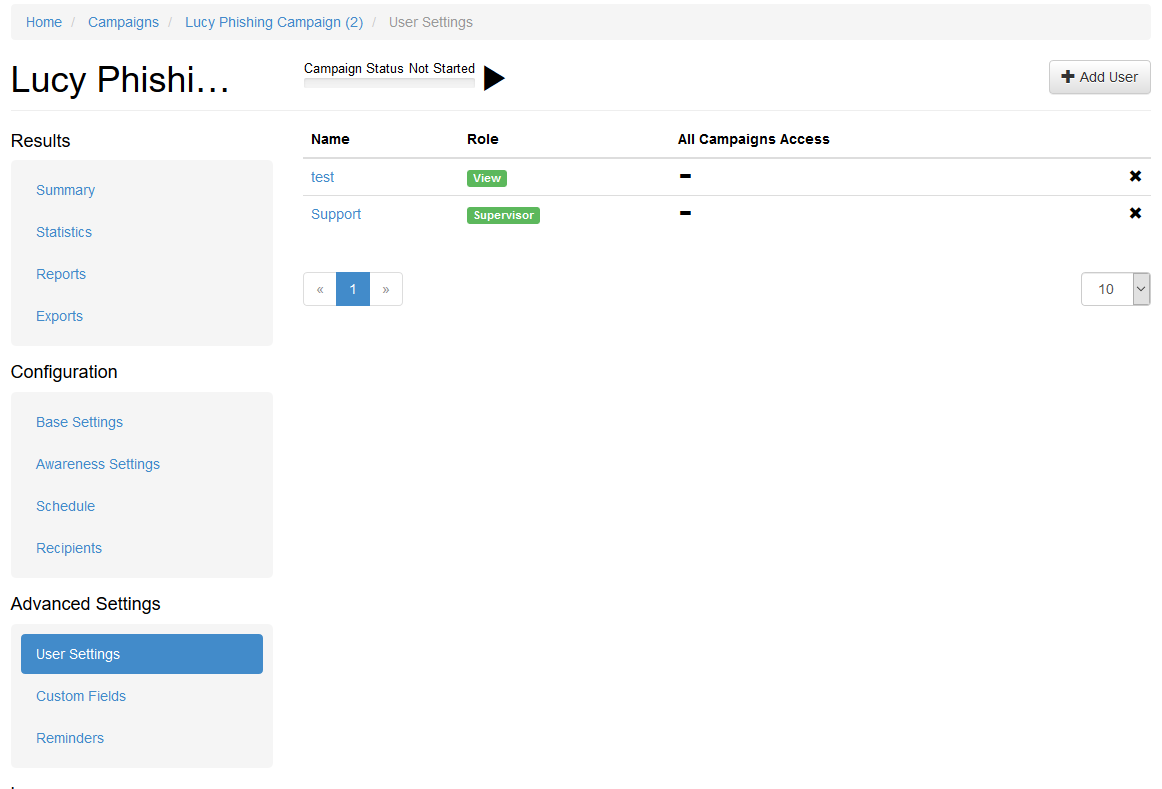Open the Reports page

(61, 274)
